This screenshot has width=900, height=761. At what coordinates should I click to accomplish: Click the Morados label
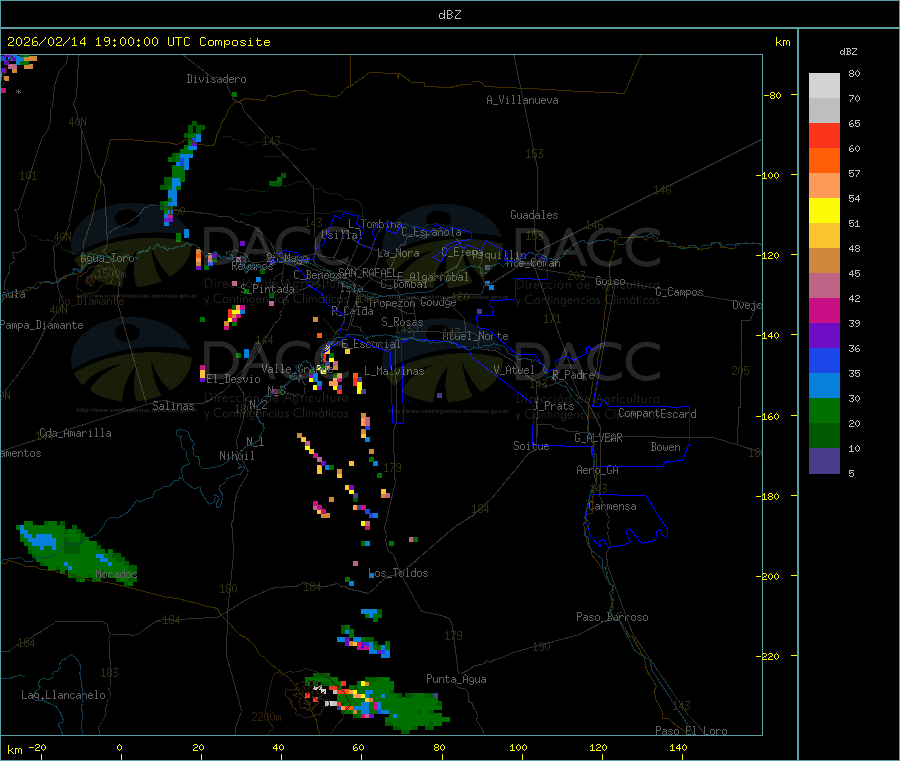pyautogui.click(x=116, y=574)
